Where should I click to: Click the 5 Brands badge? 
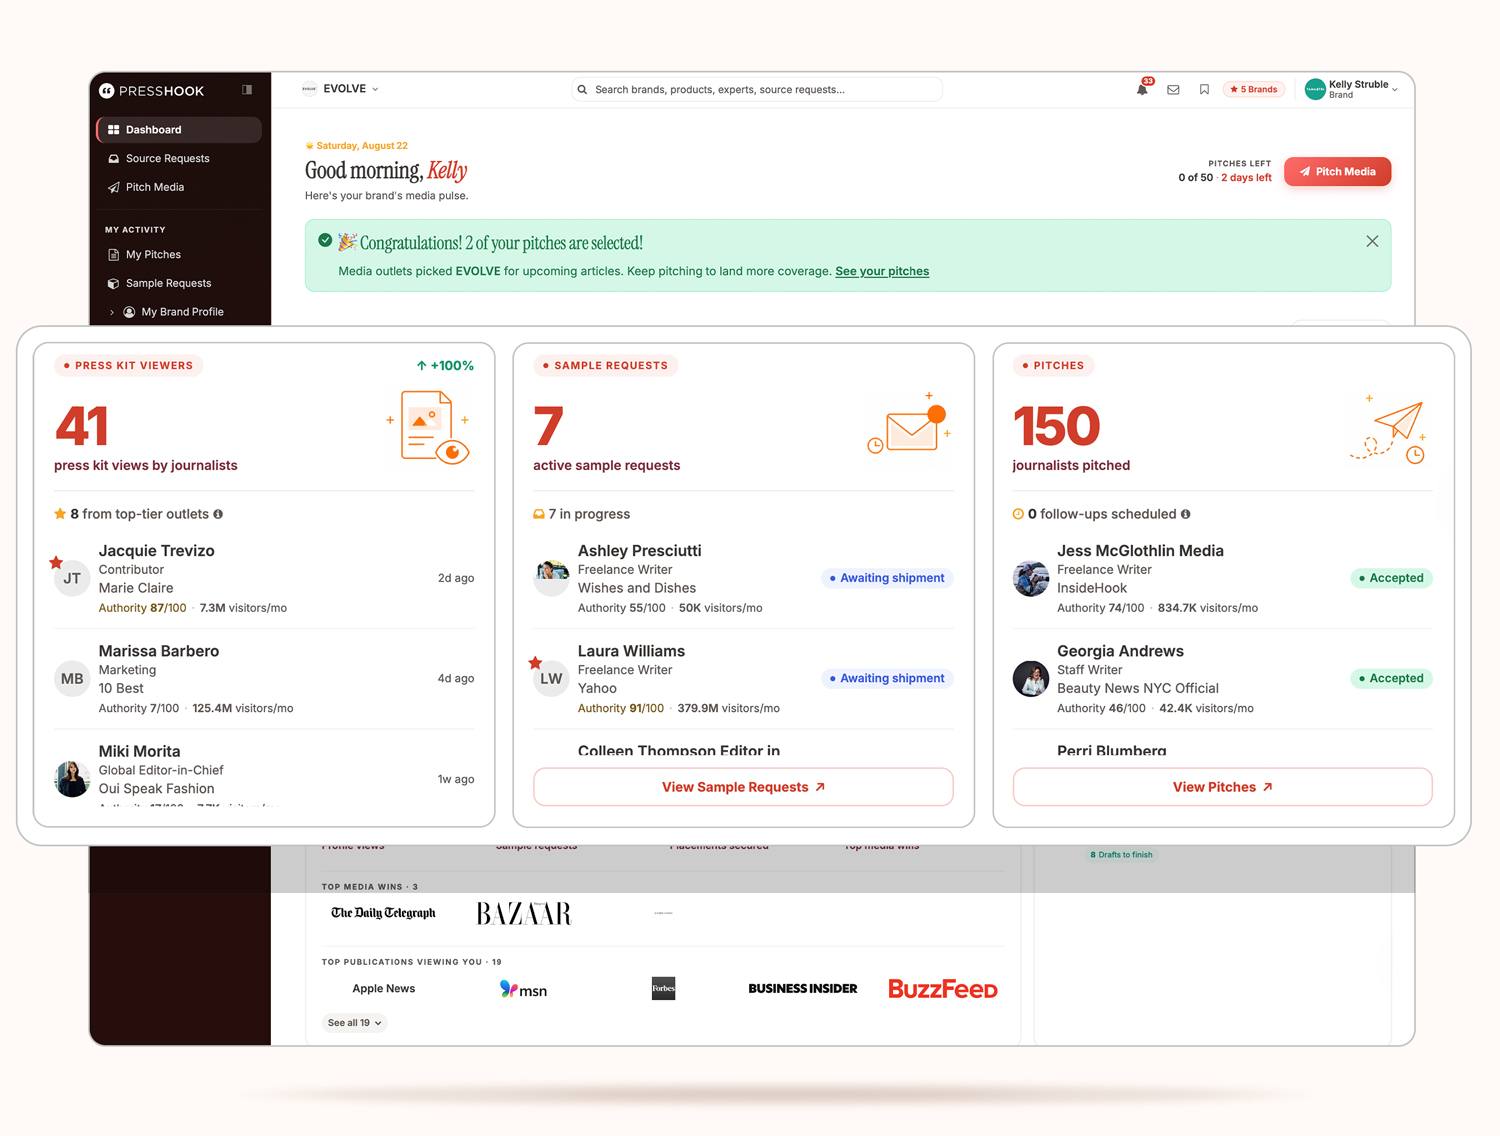pyautogui.click(x=1254, y=90)
